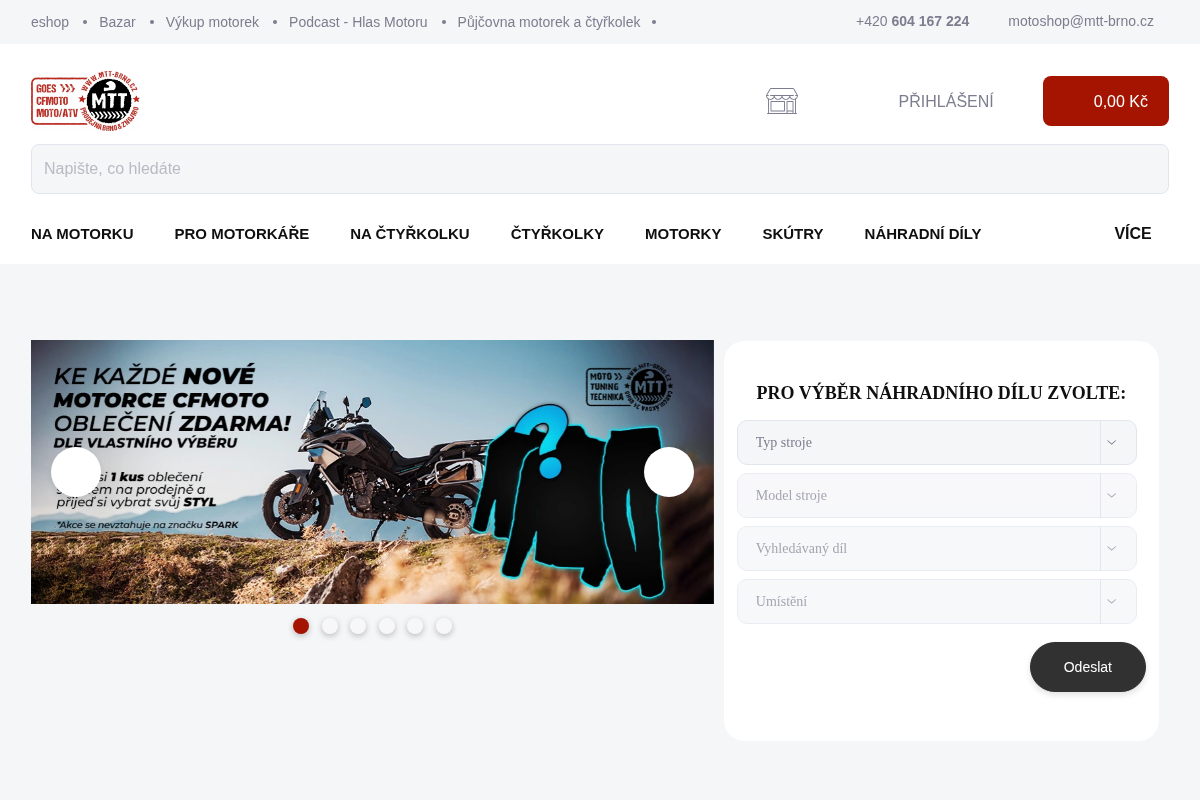Screen dimensions: 1200x800
Task: Click the MTT Brno shop logo
Action: click(85, 100)
